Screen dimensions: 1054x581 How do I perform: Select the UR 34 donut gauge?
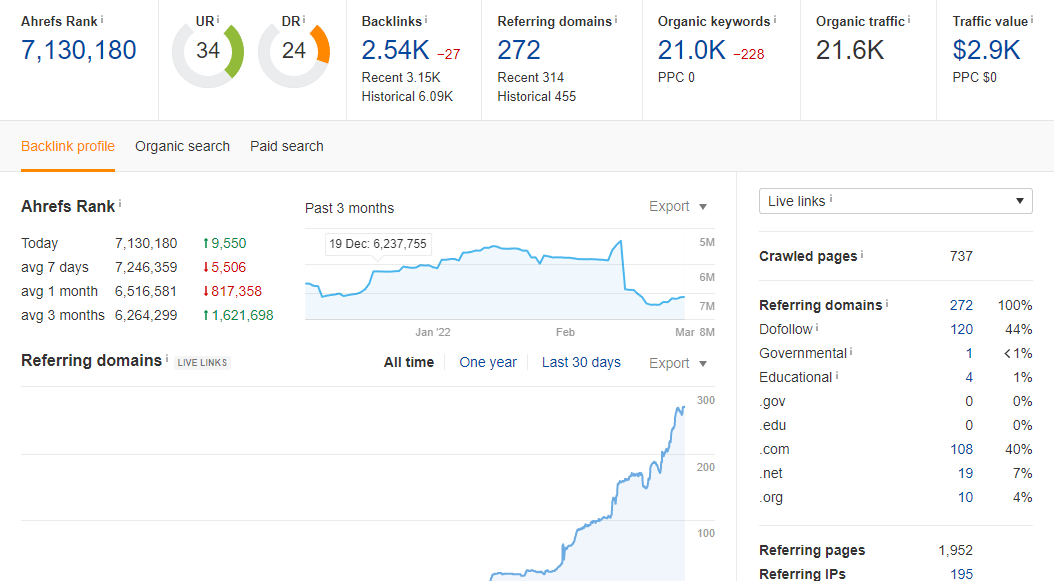point(208,52)
